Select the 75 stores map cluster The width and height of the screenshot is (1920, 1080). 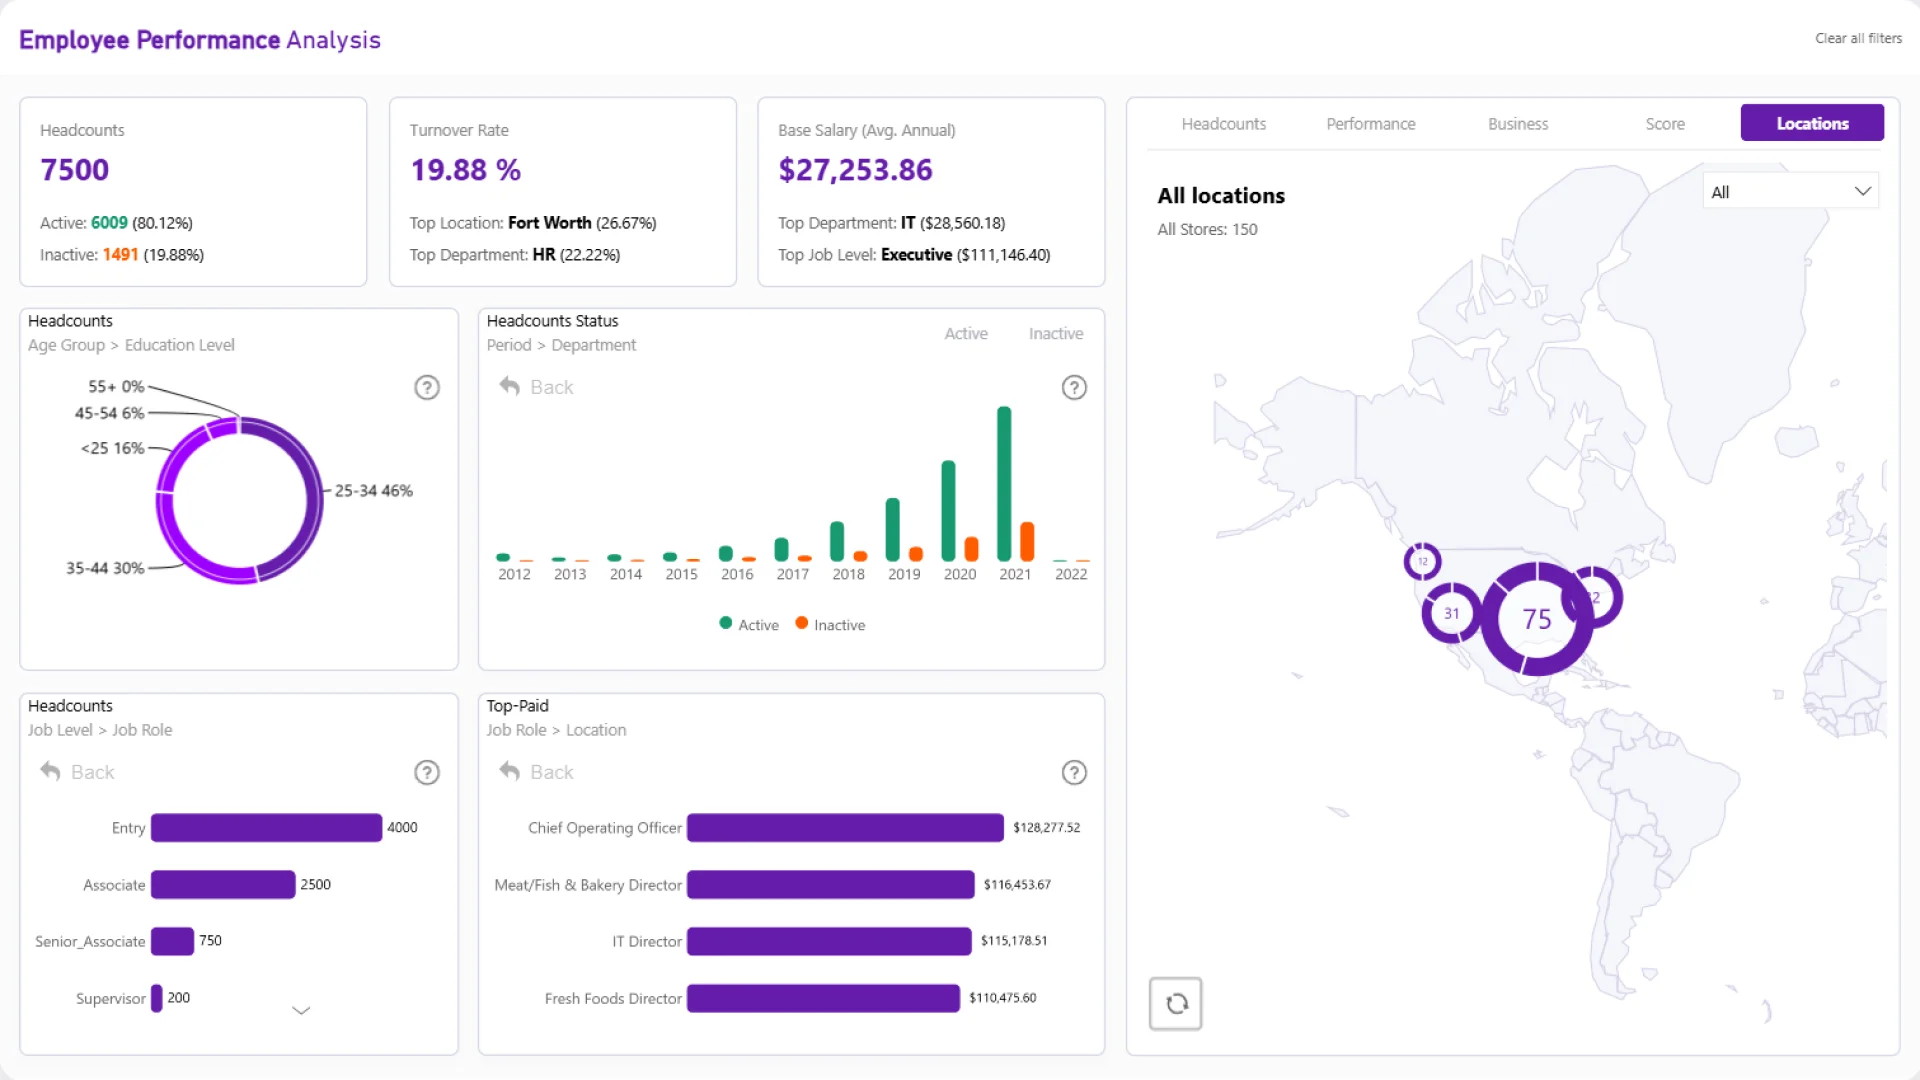[1536, 619]
